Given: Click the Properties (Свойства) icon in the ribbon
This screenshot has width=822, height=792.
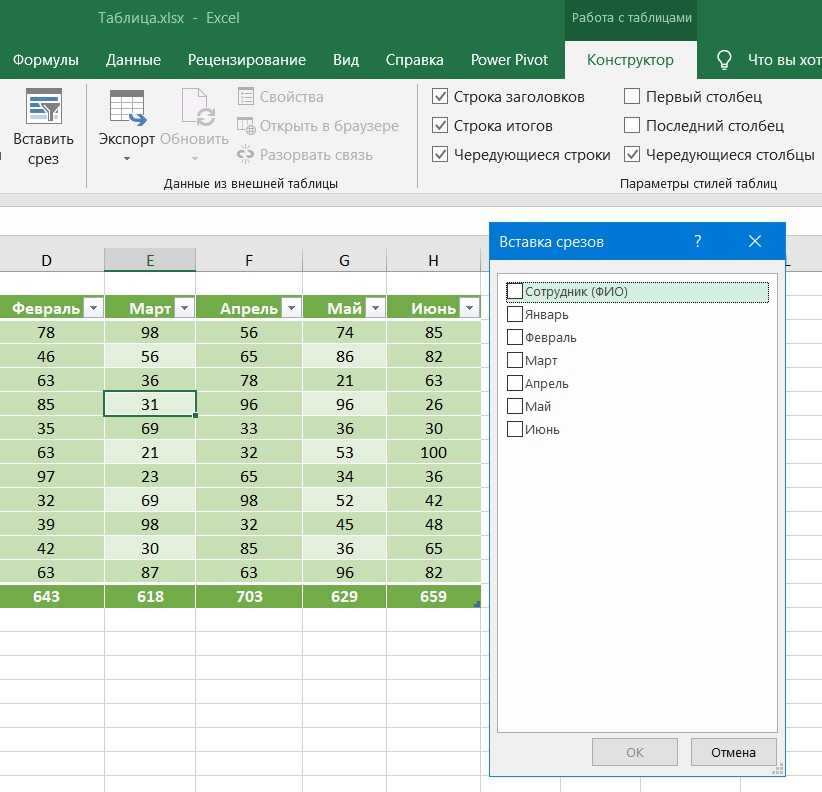Looking at the screenshot, I should tap(246, 97).
